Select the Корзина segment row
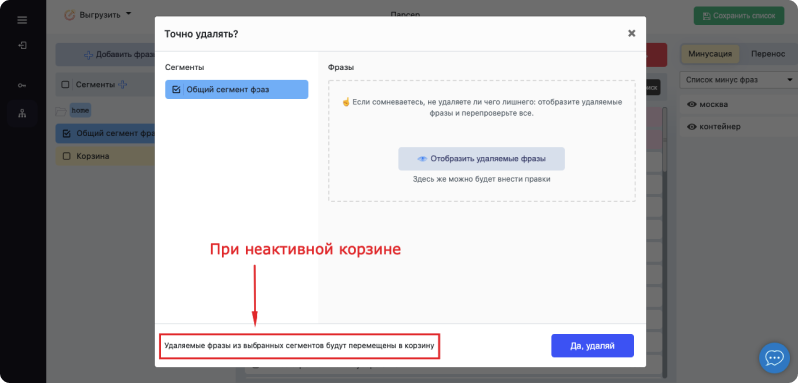798x383 pixels. tap(105, 156)
